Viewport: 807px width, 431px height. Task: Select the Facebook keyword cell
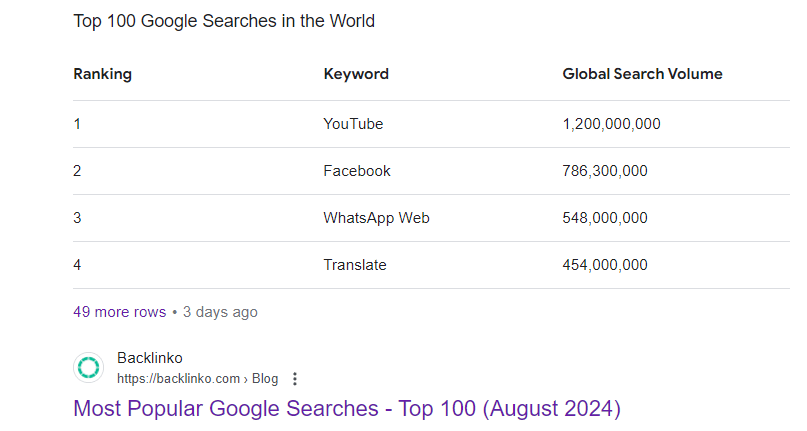[357, 171]
